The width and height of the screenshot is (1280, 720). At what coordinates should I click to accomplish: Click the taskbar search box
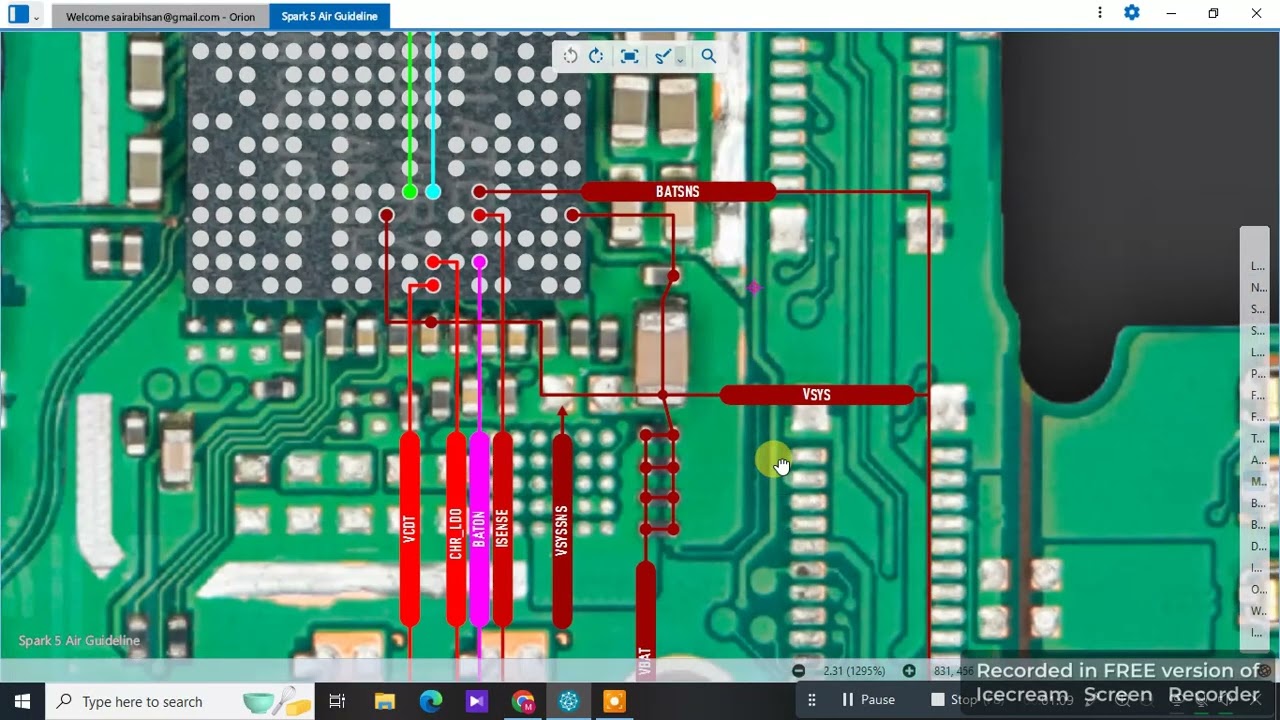point(180,701)
